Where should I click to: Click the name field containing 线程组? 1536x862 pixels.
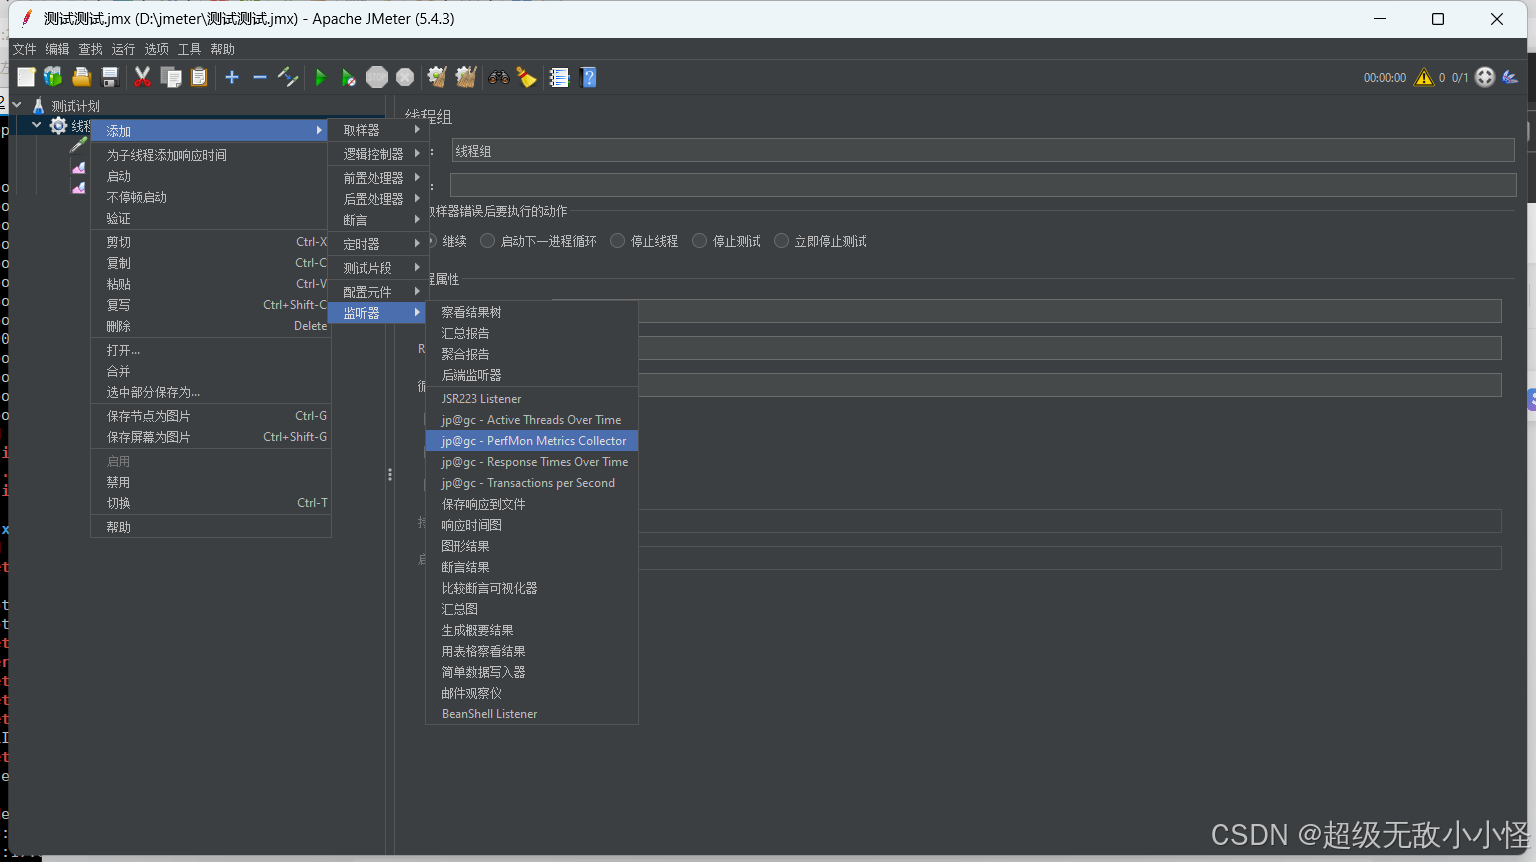coord(983,151)
